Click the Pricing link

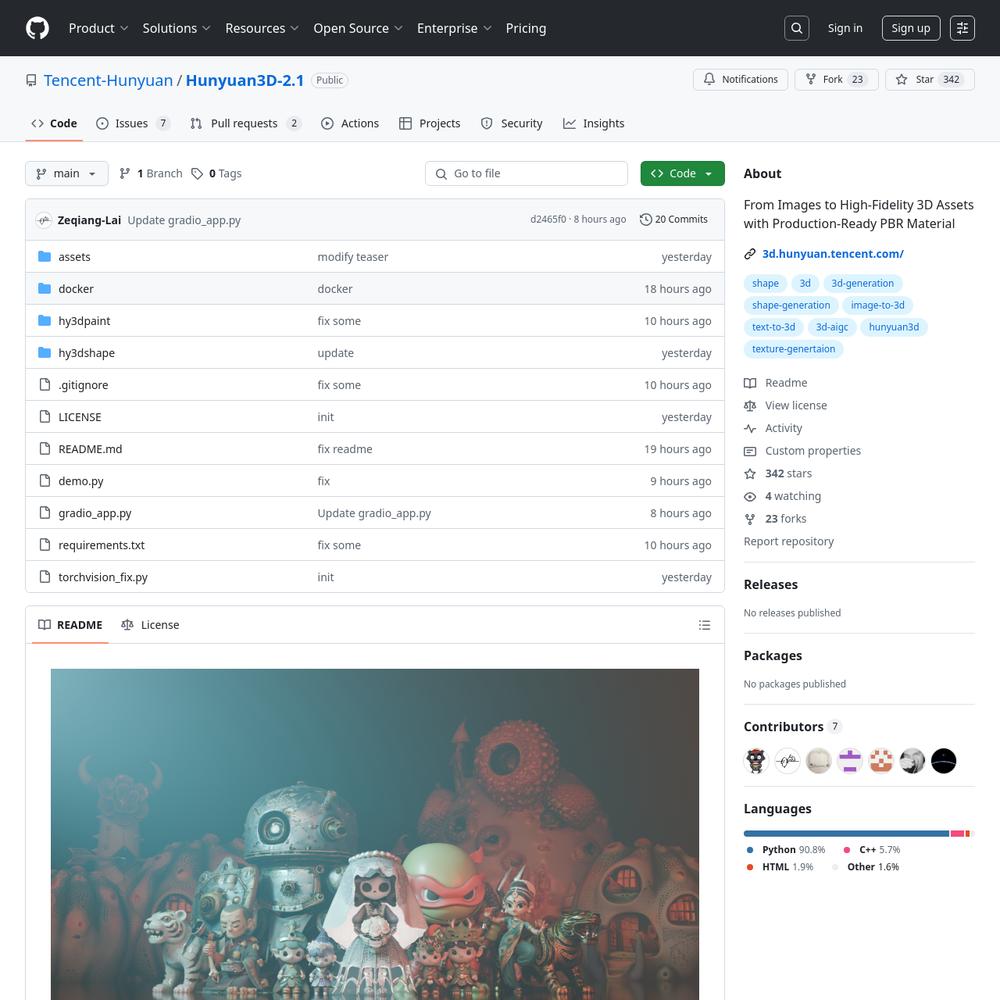pyautogui.click(x=526, y=28)
